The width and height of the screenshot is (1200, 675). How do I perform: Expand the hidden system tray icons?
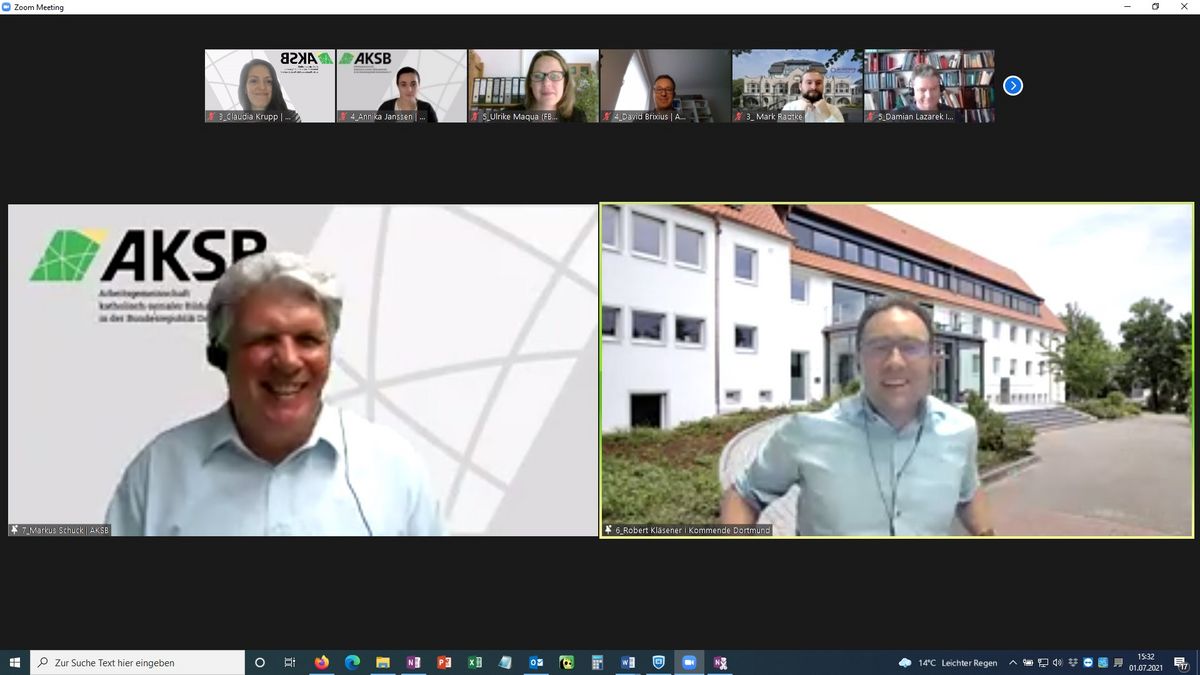(1013, 662)
